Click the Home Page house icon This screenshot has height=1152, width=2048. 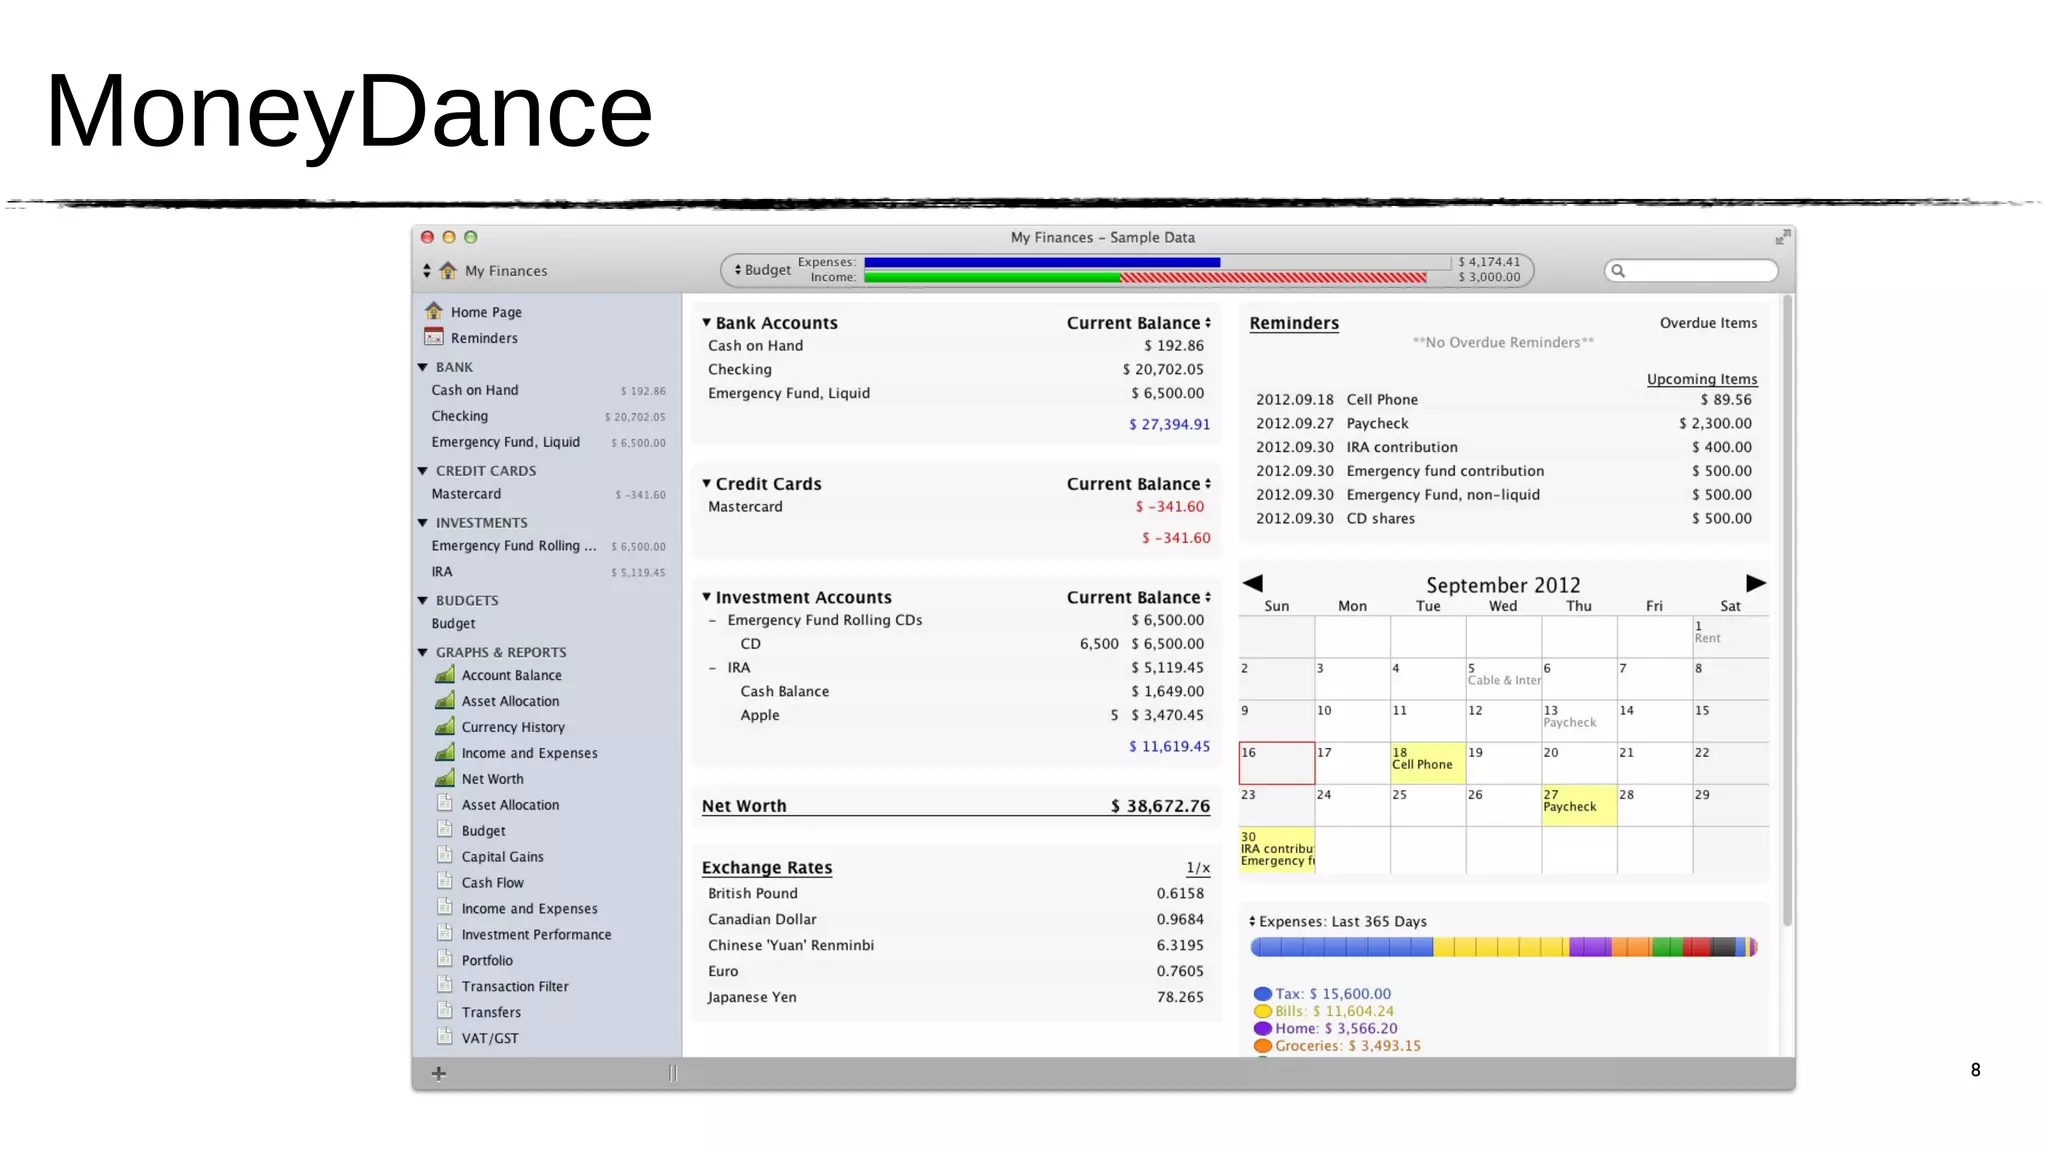click(x=434, y=311)
